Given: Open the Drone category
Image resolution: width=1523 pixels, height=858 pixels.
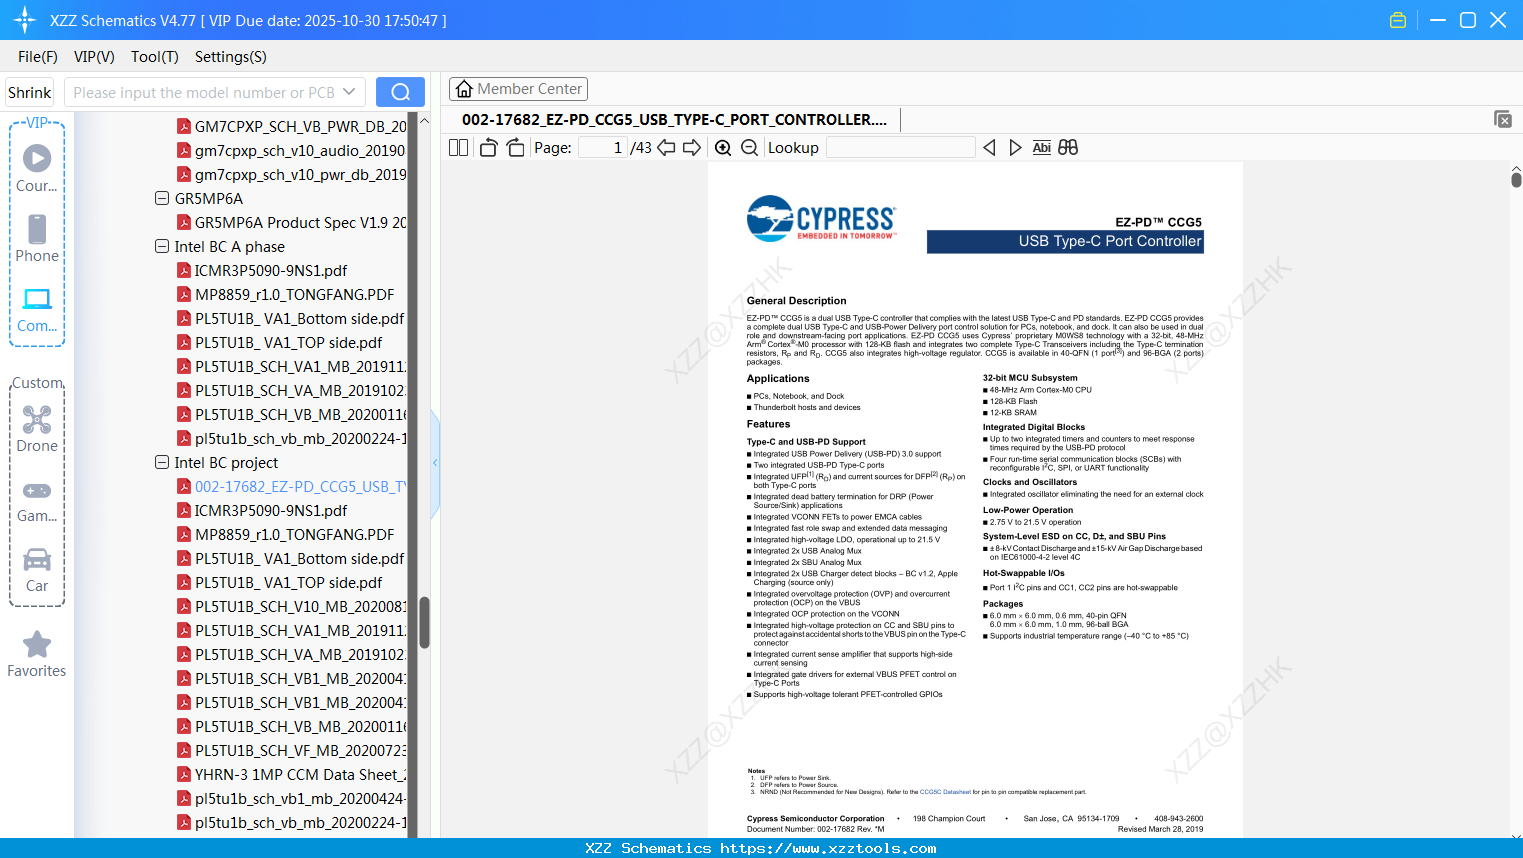Looking at the screenshot, I should 37,428.
